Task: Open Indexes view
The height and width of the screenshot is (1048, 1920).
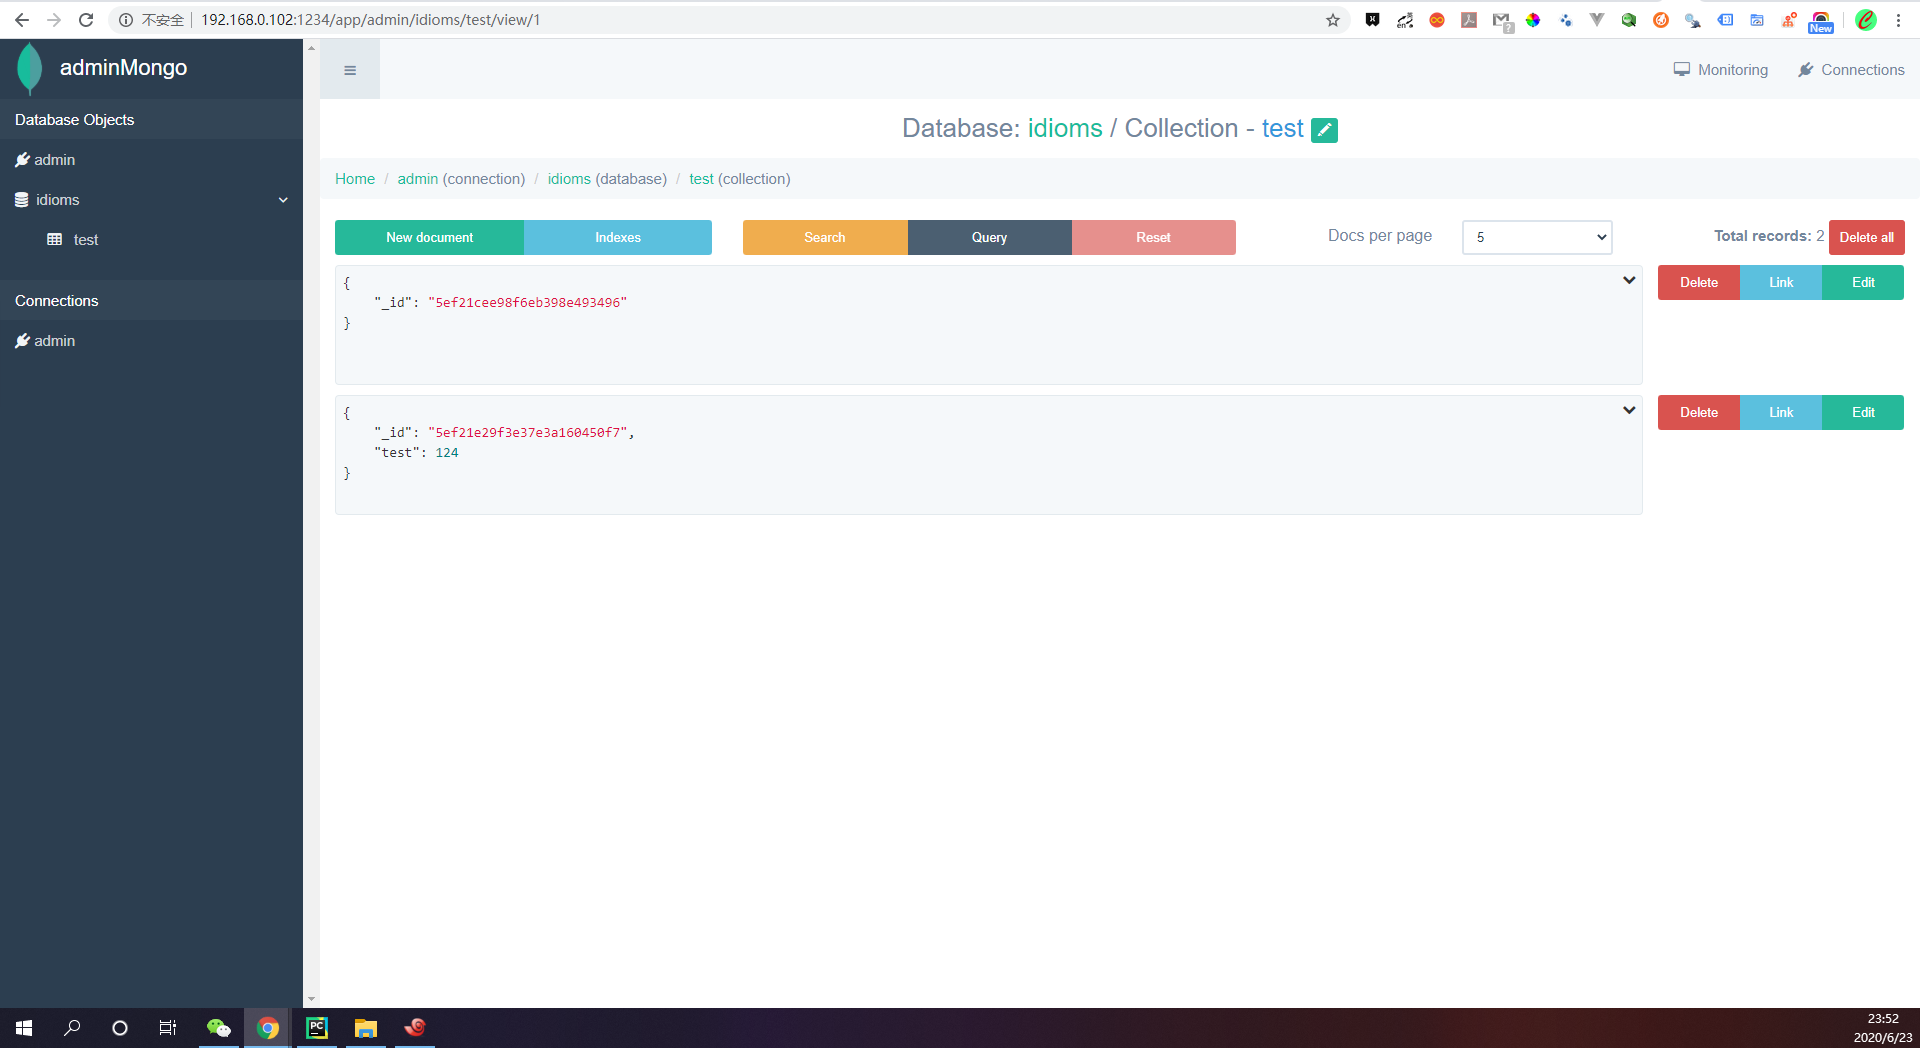Action: (x=618, y=238)
